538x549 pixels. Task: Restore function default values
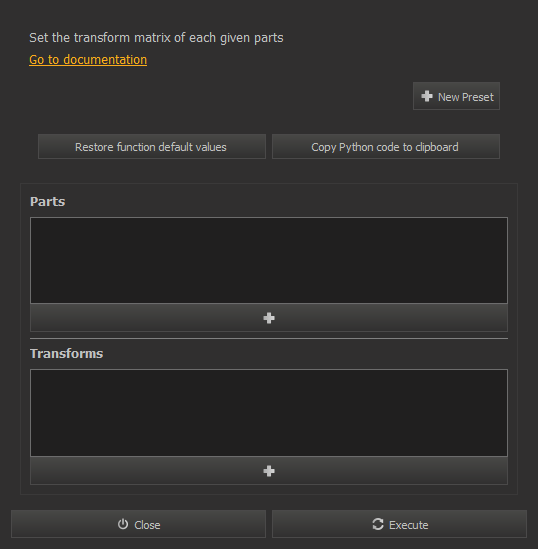152,147
